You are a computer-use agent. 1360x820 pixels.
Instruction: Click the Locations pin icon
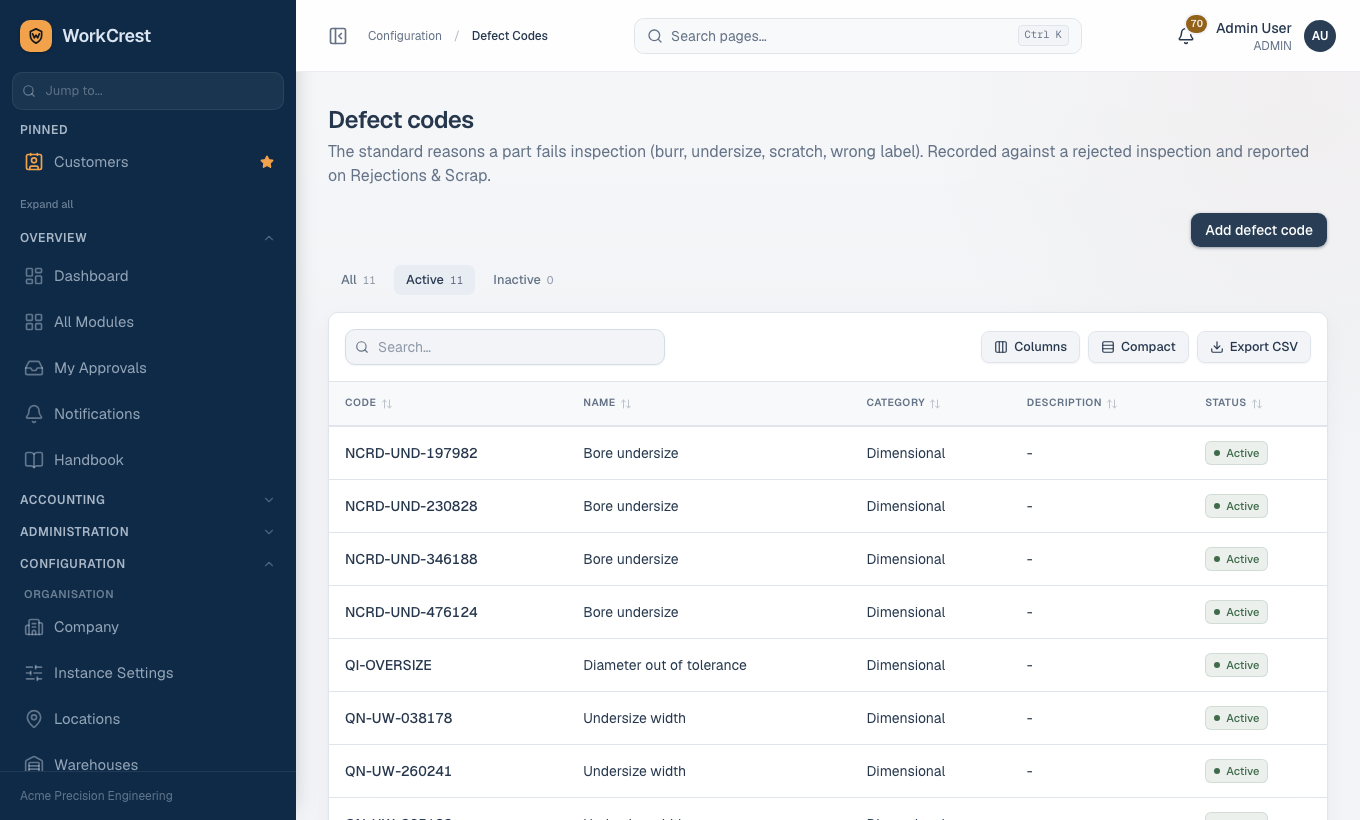34,719
